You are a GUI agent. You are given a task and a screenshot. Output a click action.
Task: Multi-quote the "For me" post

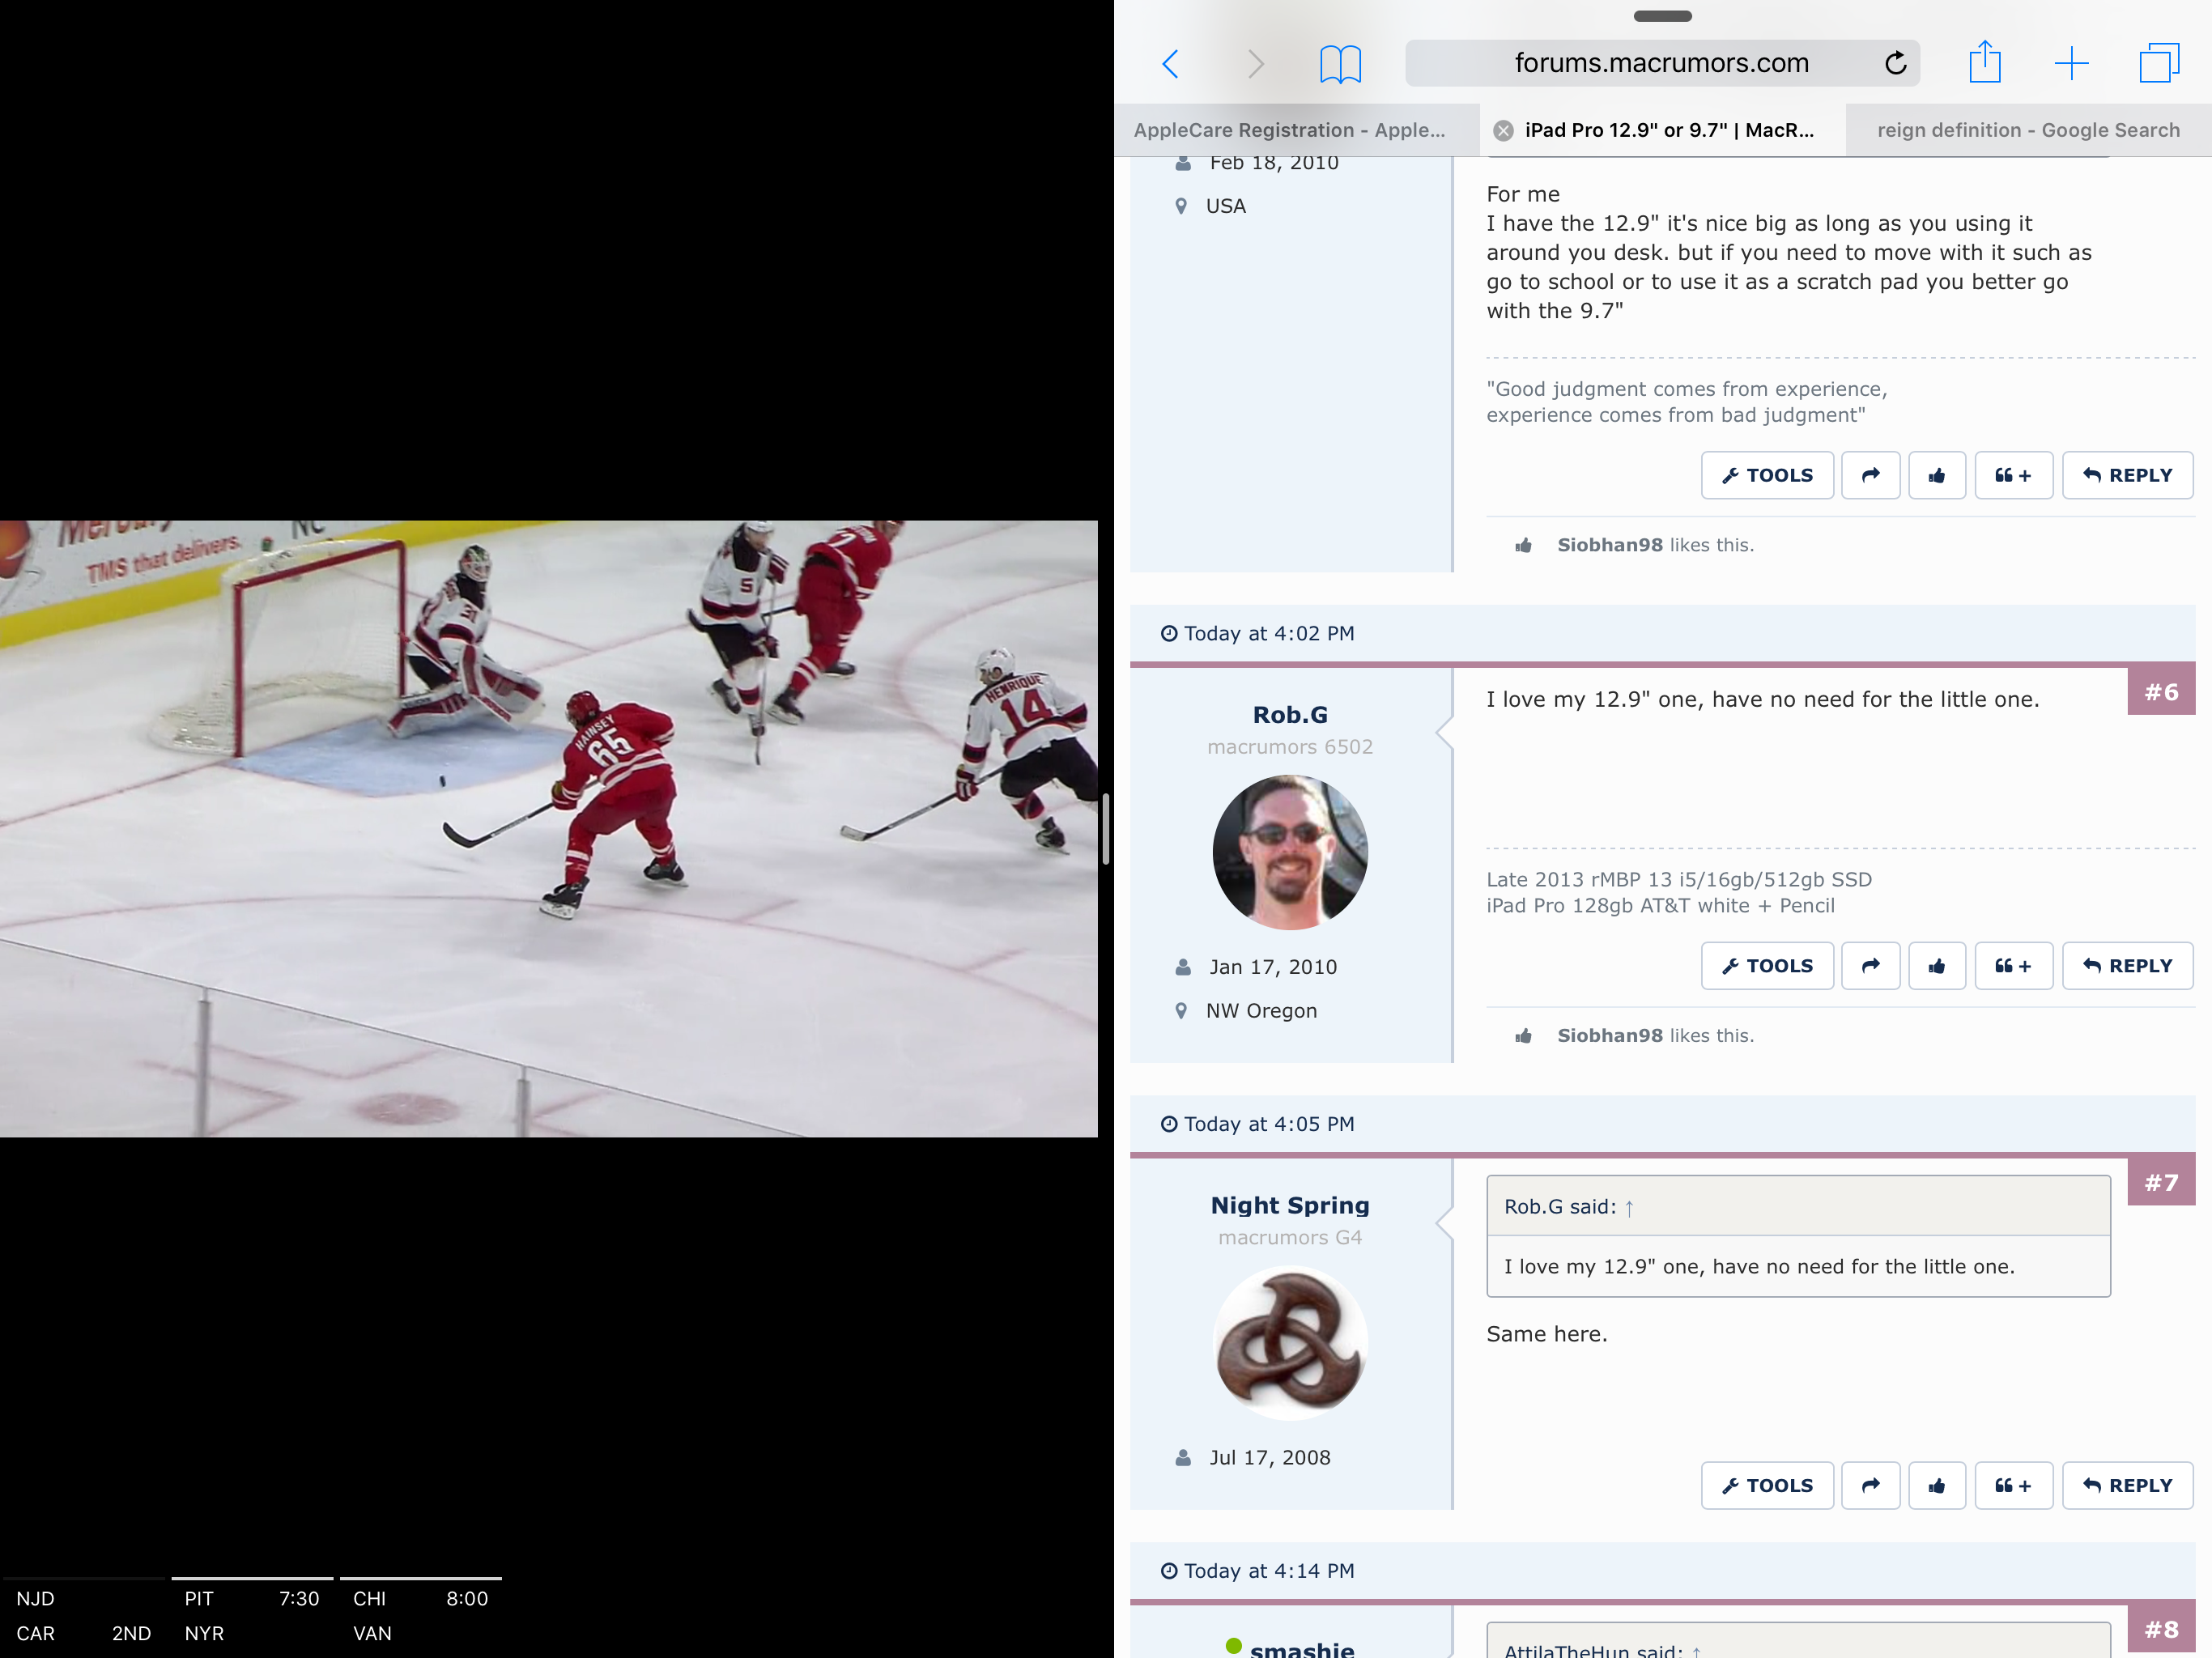2013,475
